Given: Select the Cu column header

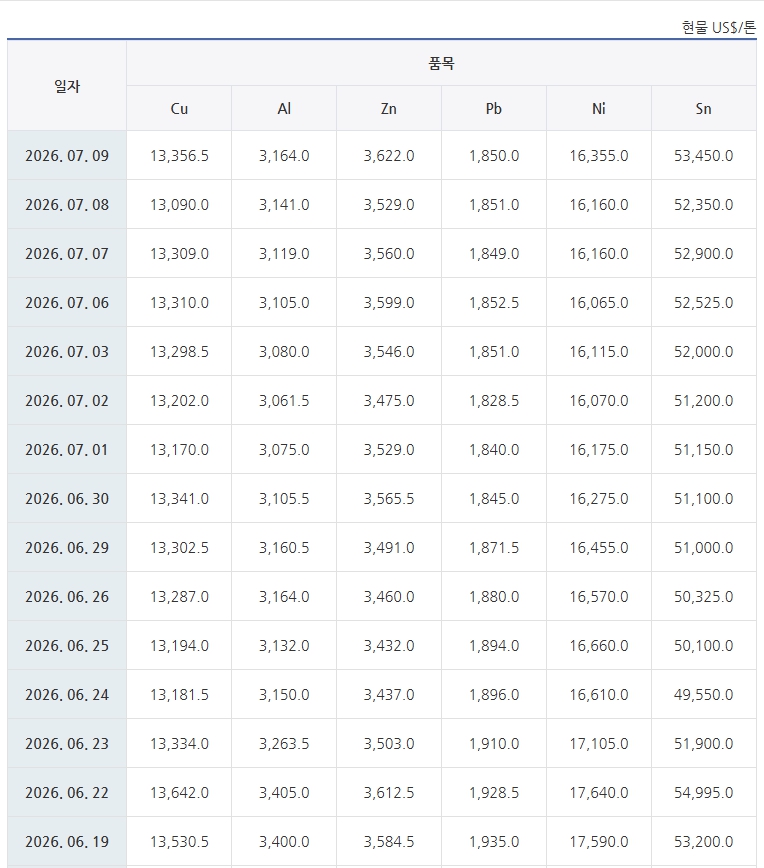Looking at the screenshot, I should click(x=179, y=108).
